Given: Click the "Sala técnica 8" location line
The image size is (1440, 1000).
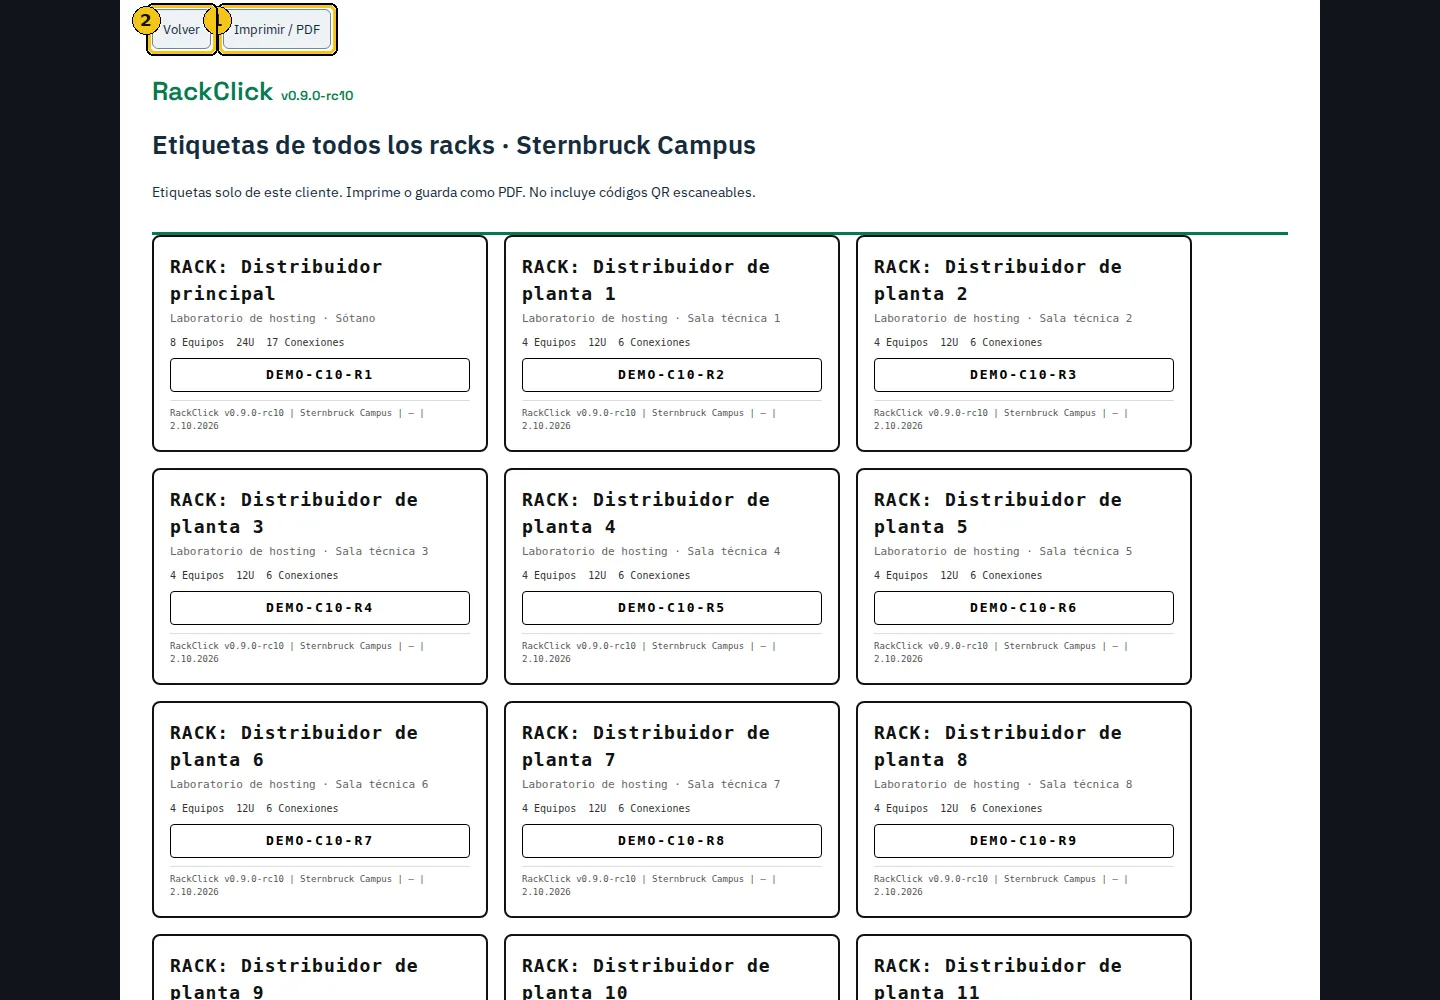Looking at the screenshot, I should click(1003, 784).
